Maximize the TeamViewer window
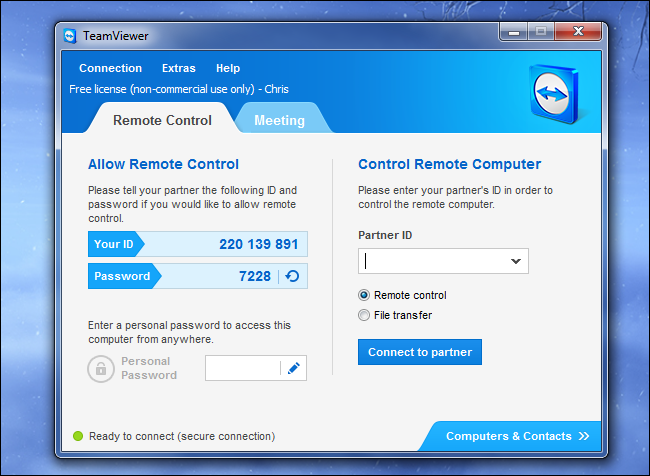650x476 pixels. [541, 32]
